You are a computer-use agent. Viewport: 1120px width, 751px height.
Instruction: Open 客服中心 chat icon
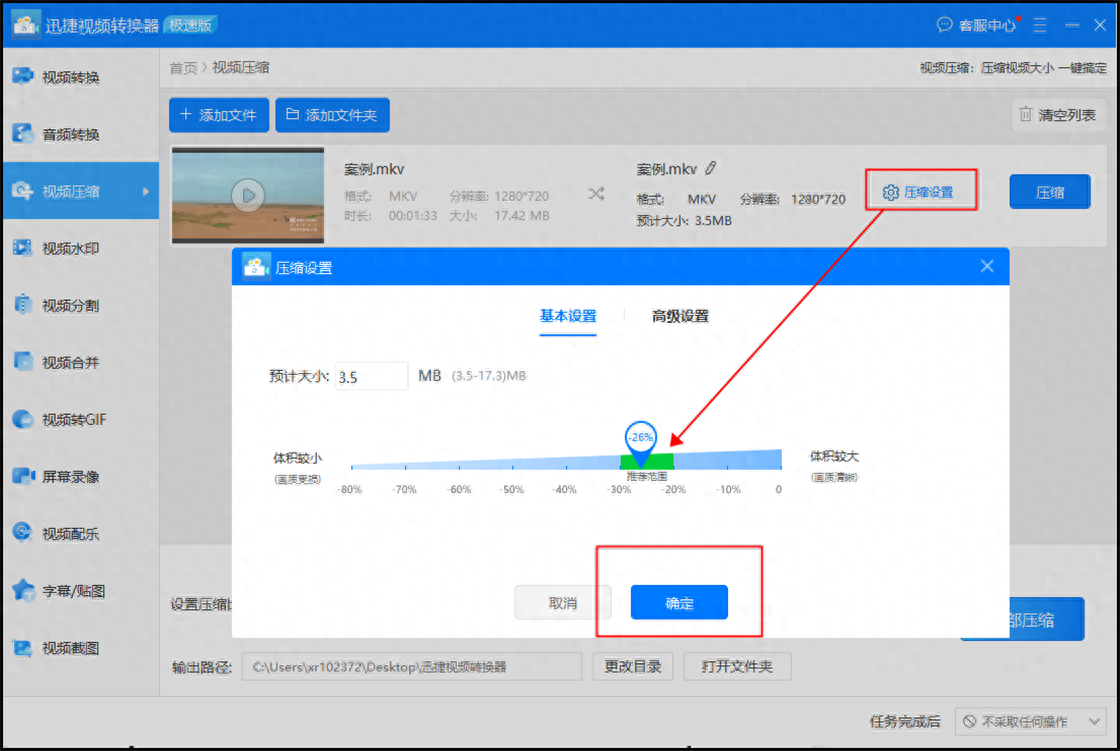[944, 25]
